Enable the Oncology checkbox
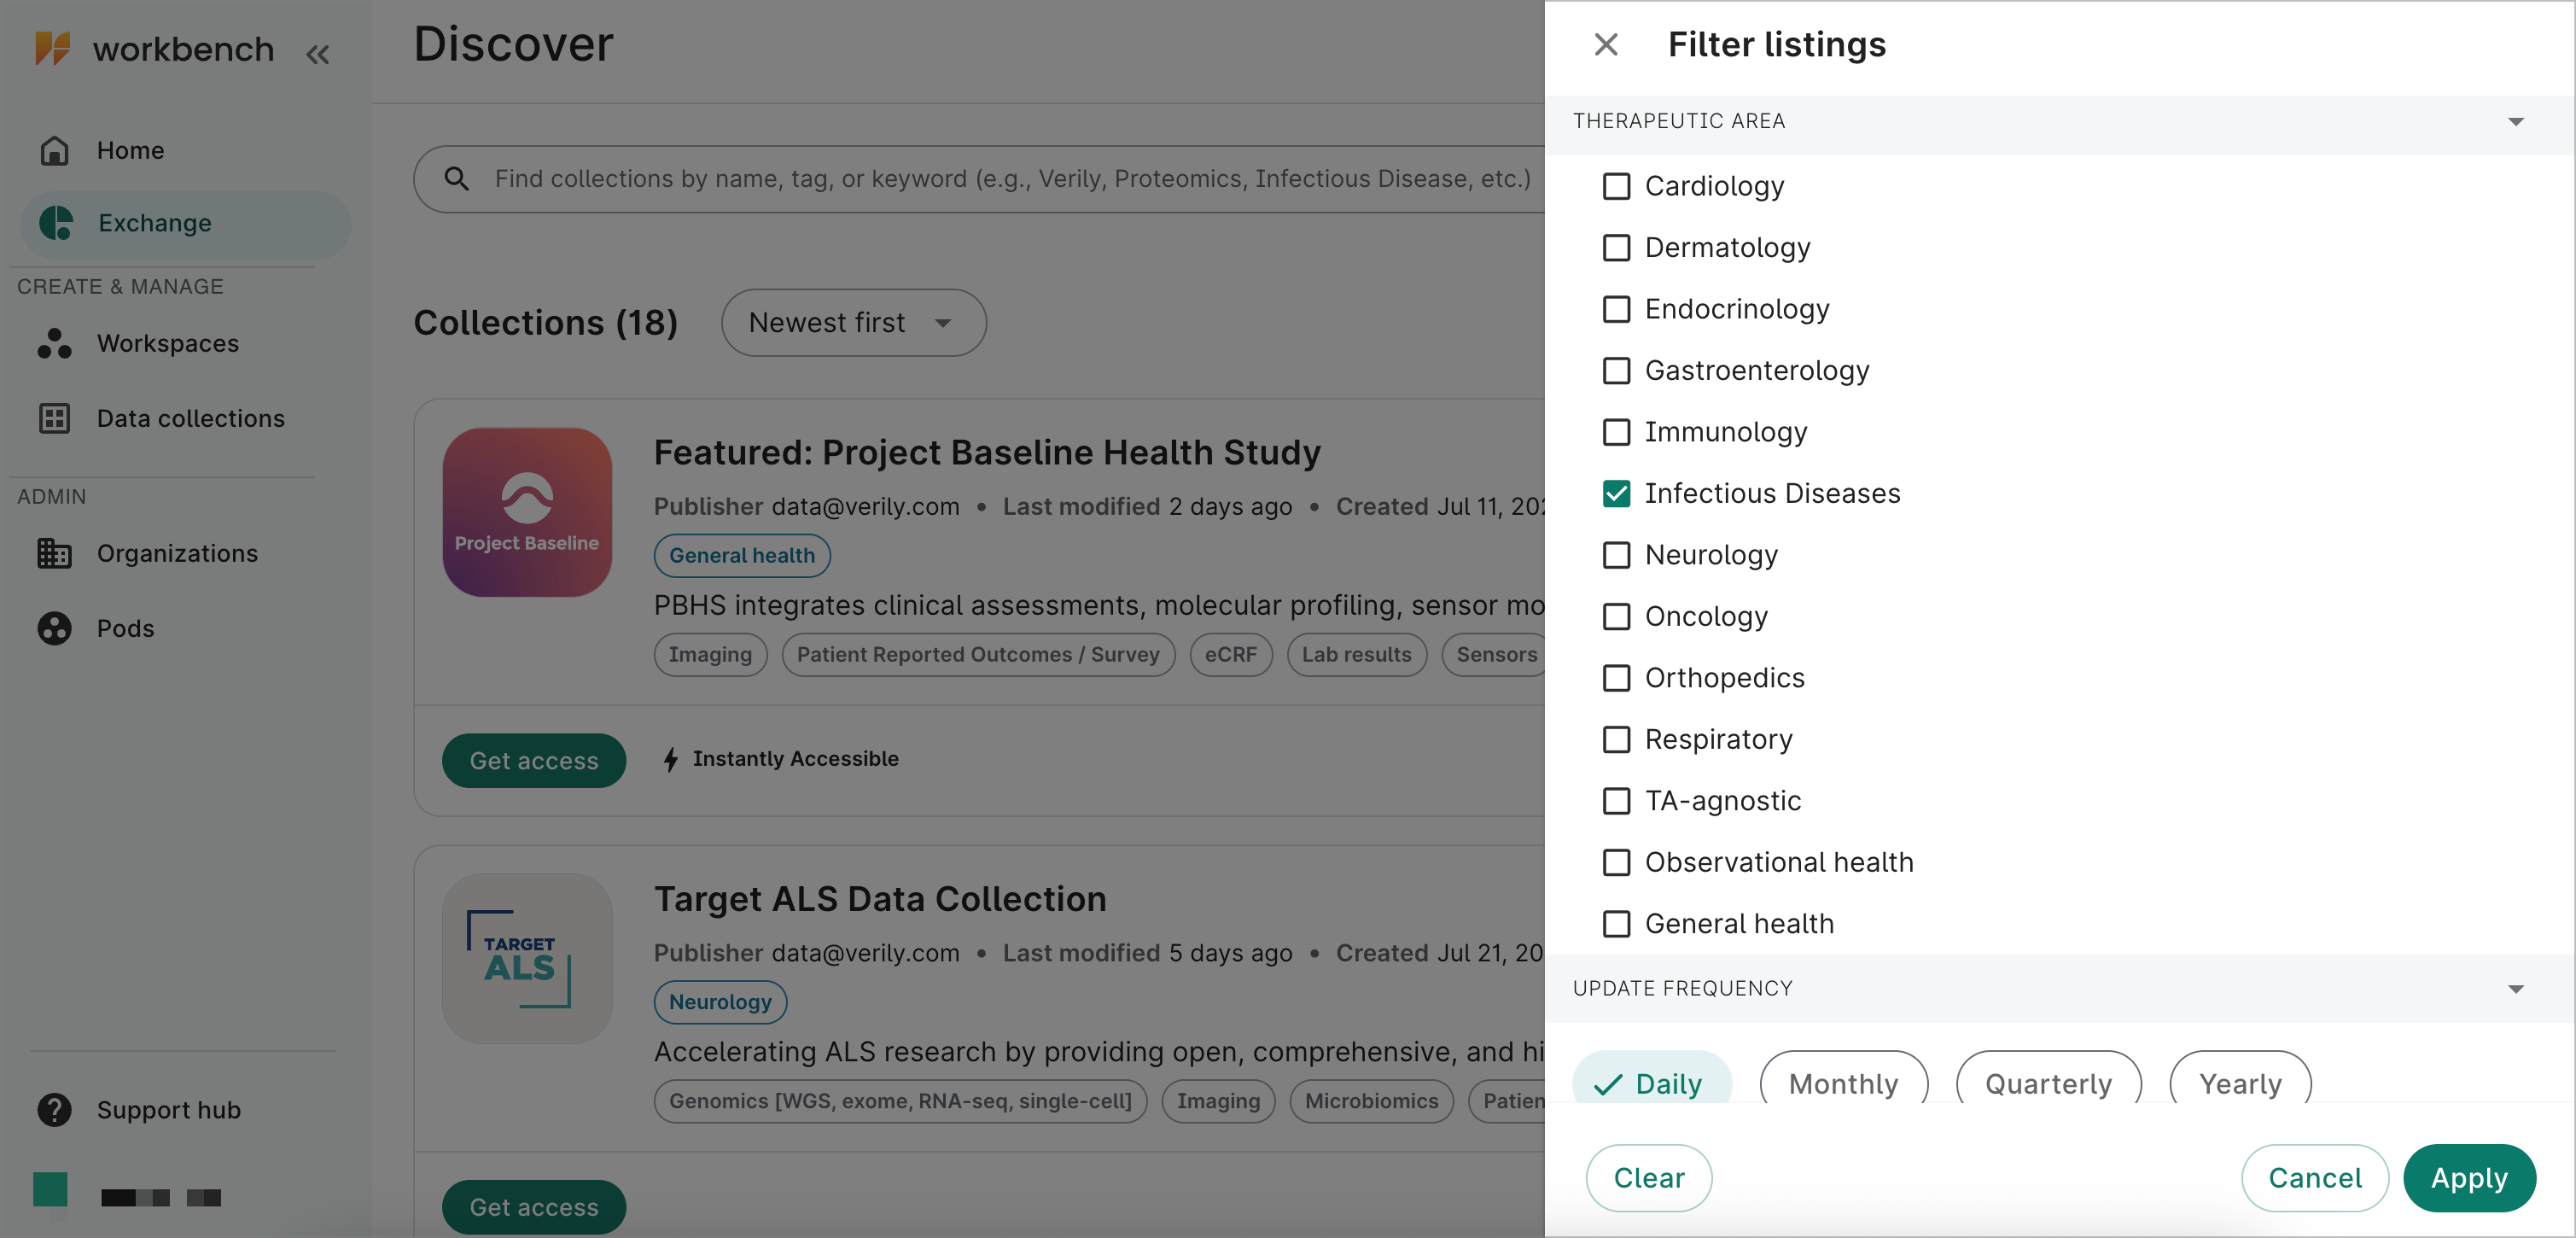The width and height of the screenshot is (2576, 1238). (x=1616, y=617)
